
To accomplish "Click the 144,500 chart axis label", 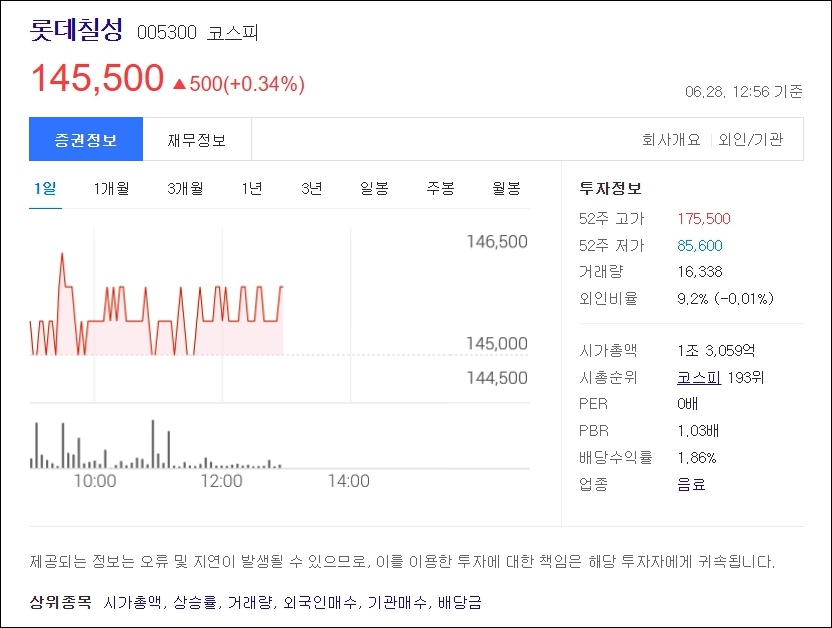I will coord(497,378).
